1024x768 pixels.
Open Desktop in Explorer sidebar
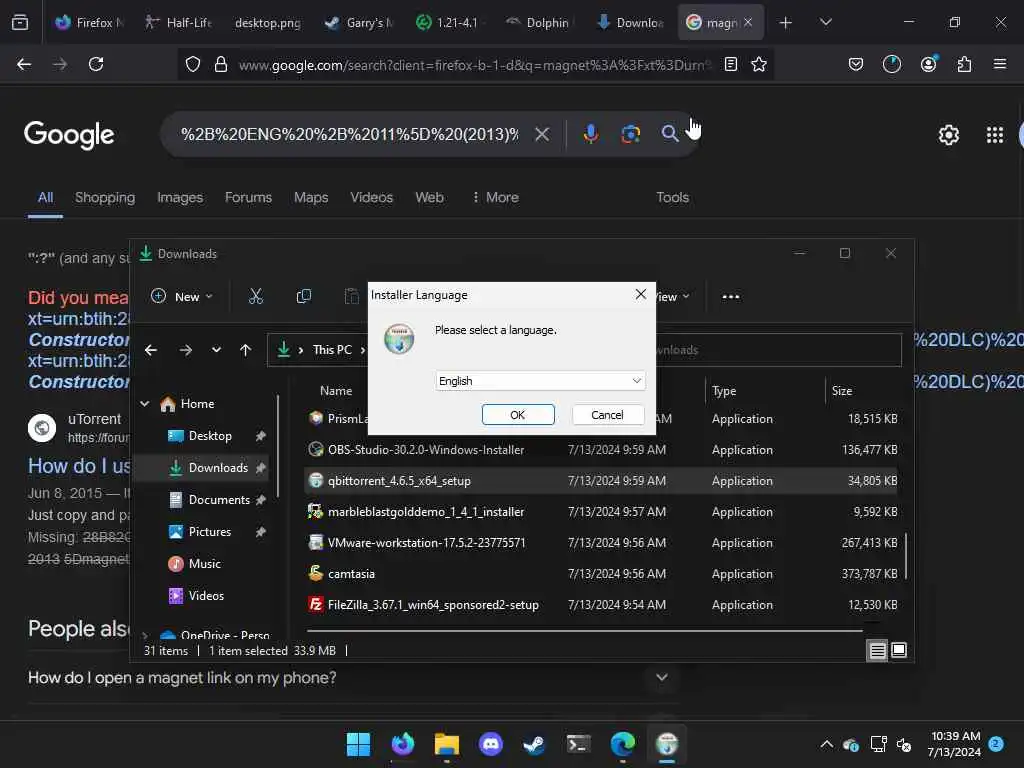pyautogui.click(x=210, y=436)
